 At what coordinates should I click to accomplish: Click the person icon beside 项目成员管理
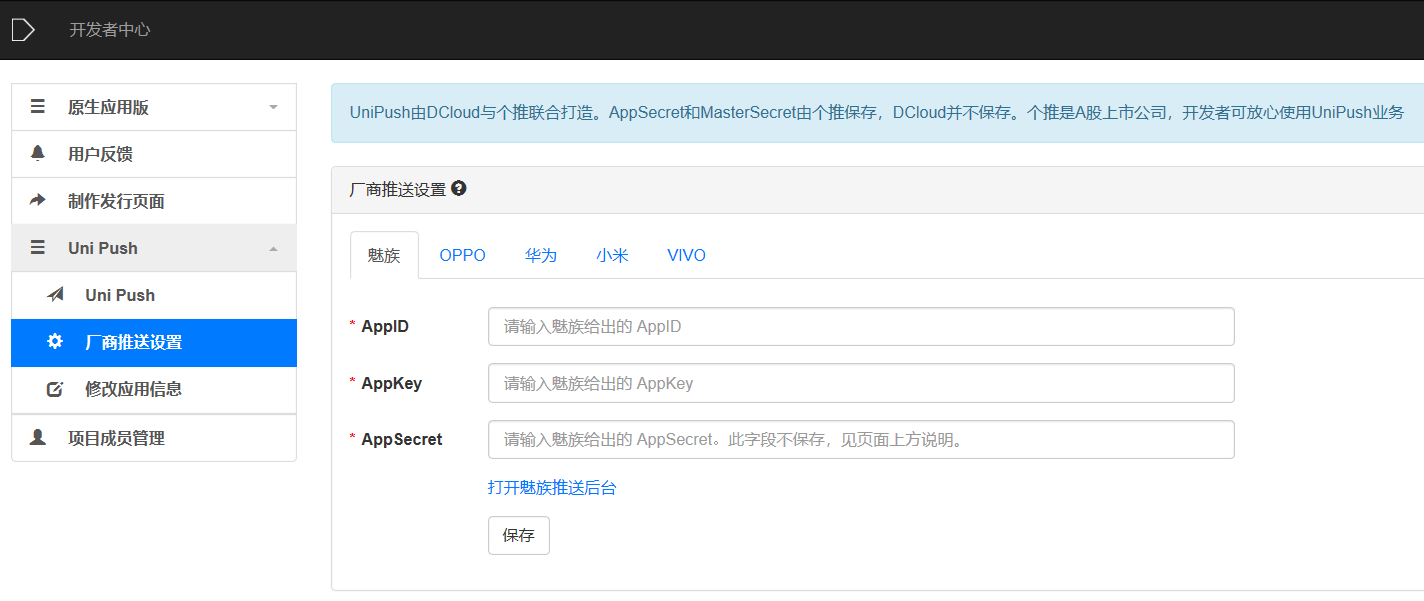point(38,437)
